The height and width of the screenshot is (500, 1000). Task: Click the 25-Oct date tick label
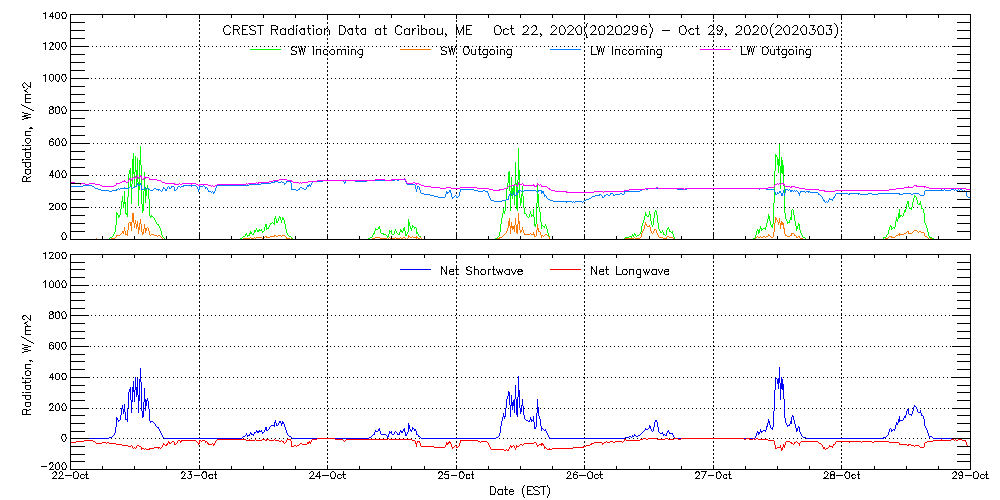click(x=456, y=478)
